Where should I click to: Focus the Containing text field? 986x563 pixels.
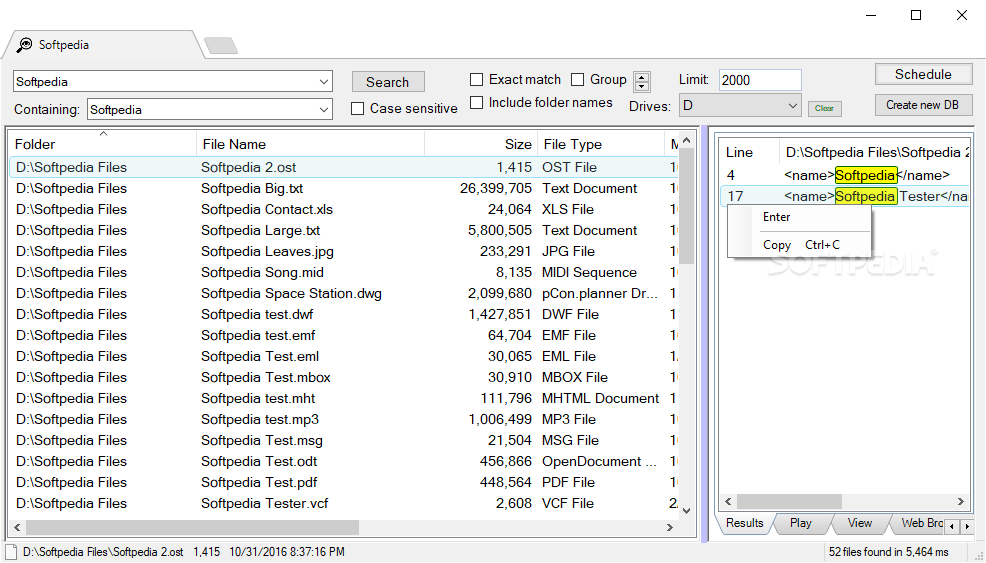pyautogui.click(x=202, y=109)
